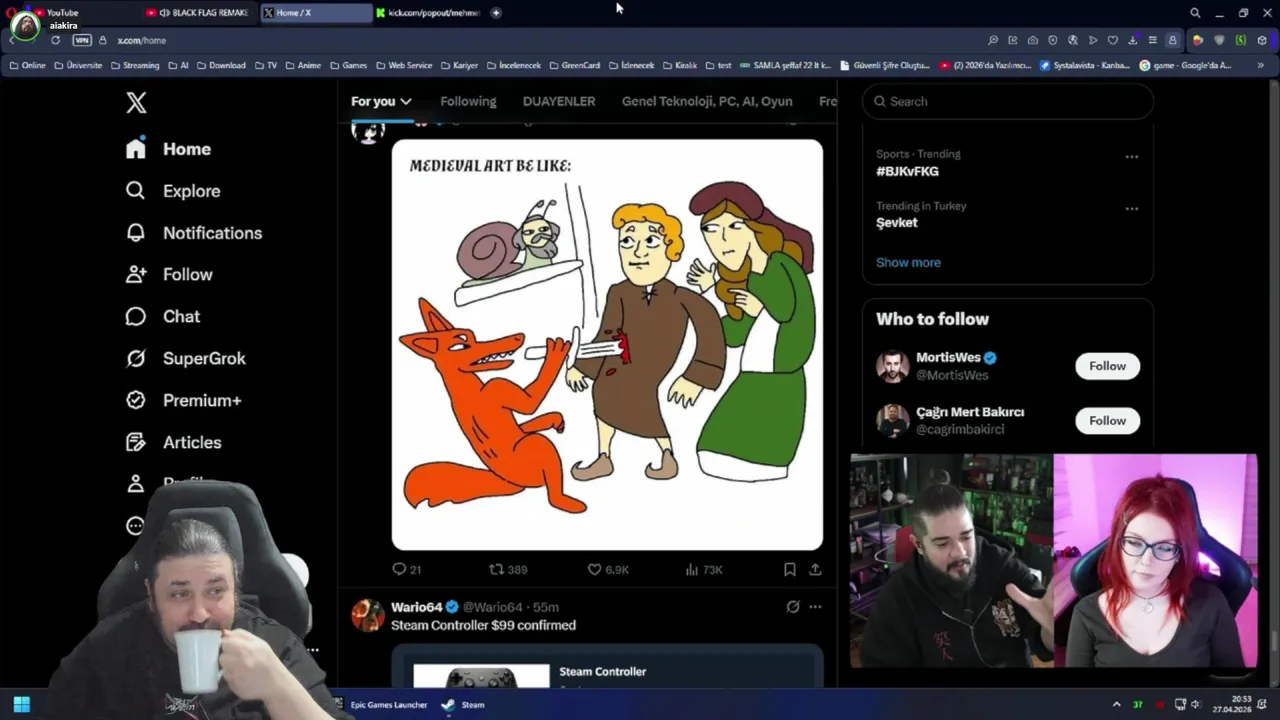Image resolution: width=1280 pixels, height=720 pixels.
Task: Open SuperGrok in the sidebar
Action: [x=185, y=358]
